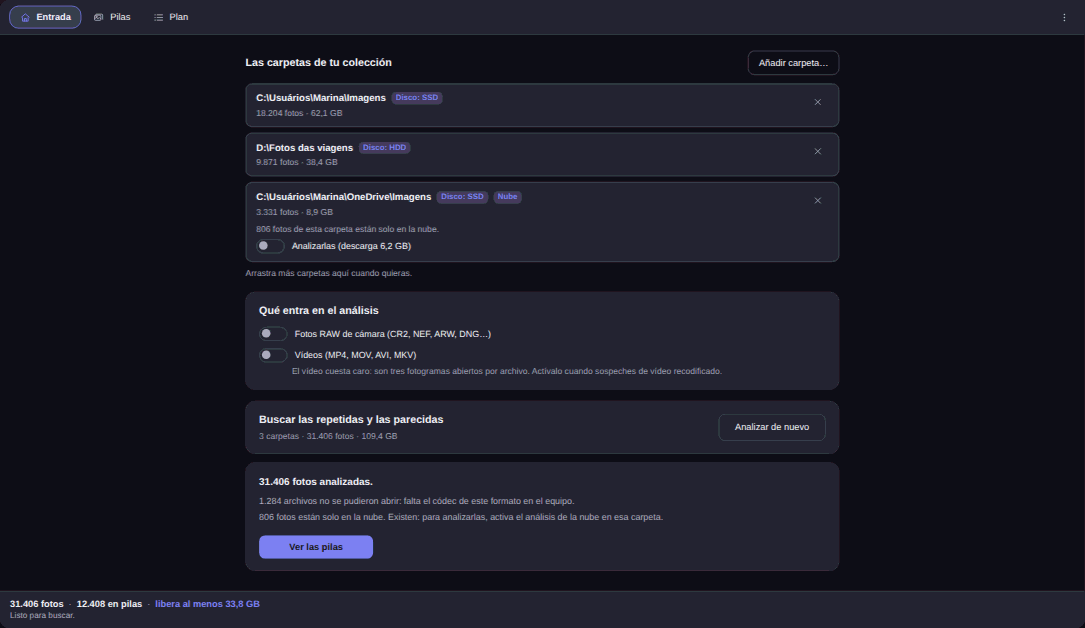The height and width of the screenshot is (628, 1085).
Task: Select the Entrada tab
Action: (x=45, y=17)
